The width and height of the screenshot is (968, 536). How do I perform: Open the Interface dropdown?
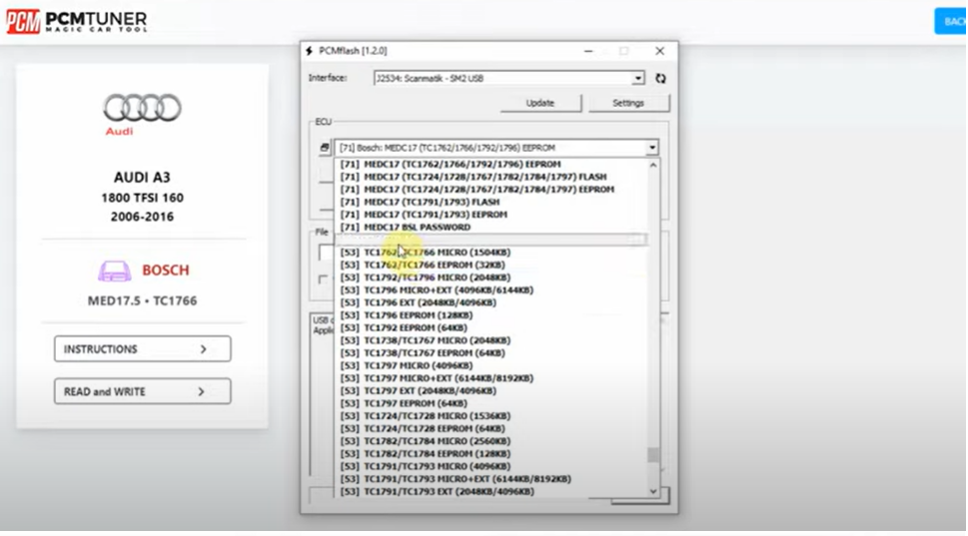pos(638,78)
